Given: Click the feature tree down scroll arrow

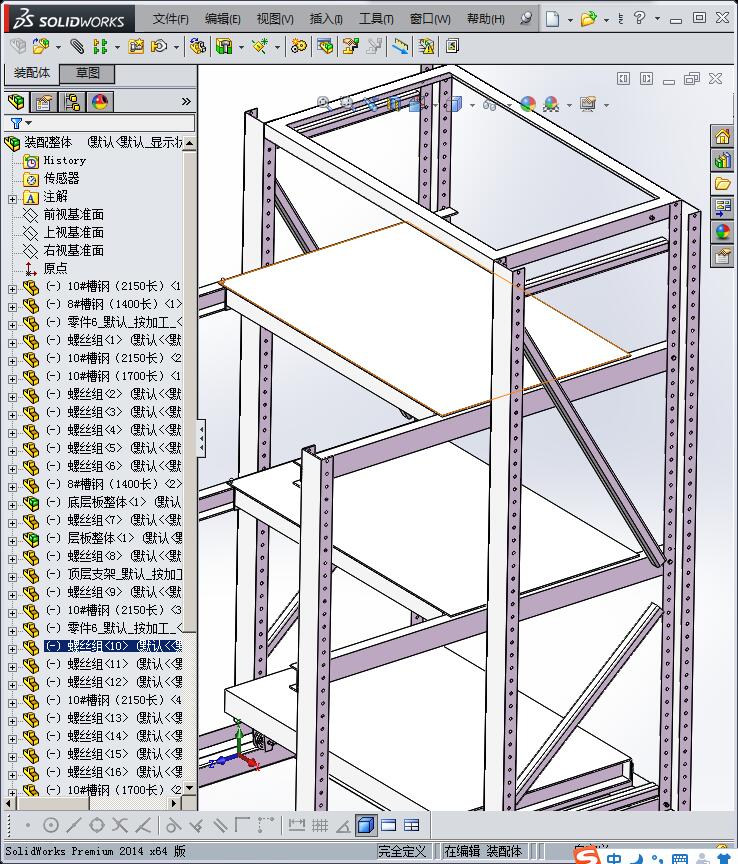Looking at the screenshot, I should [189, 788].
